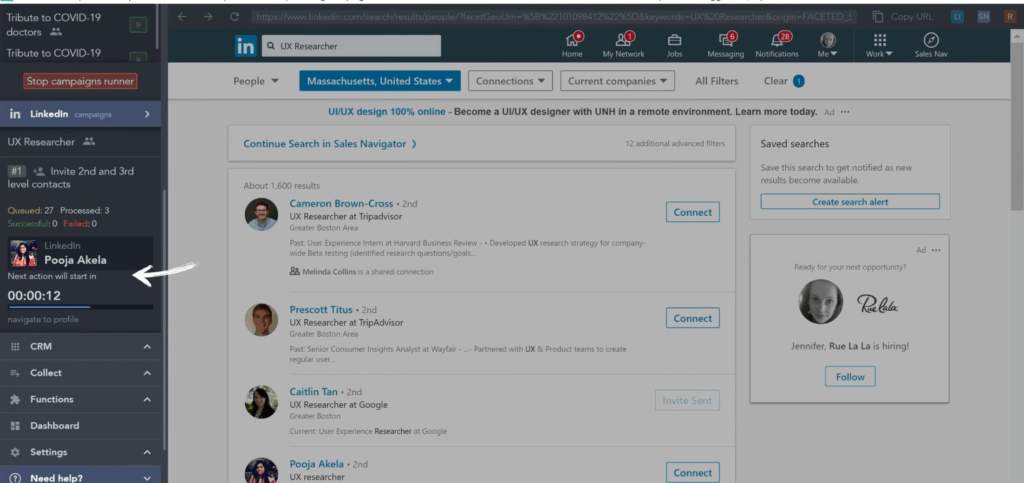
Task: Open Massachusetts, United States location dropdown
Action: click(x=379, y=81)
